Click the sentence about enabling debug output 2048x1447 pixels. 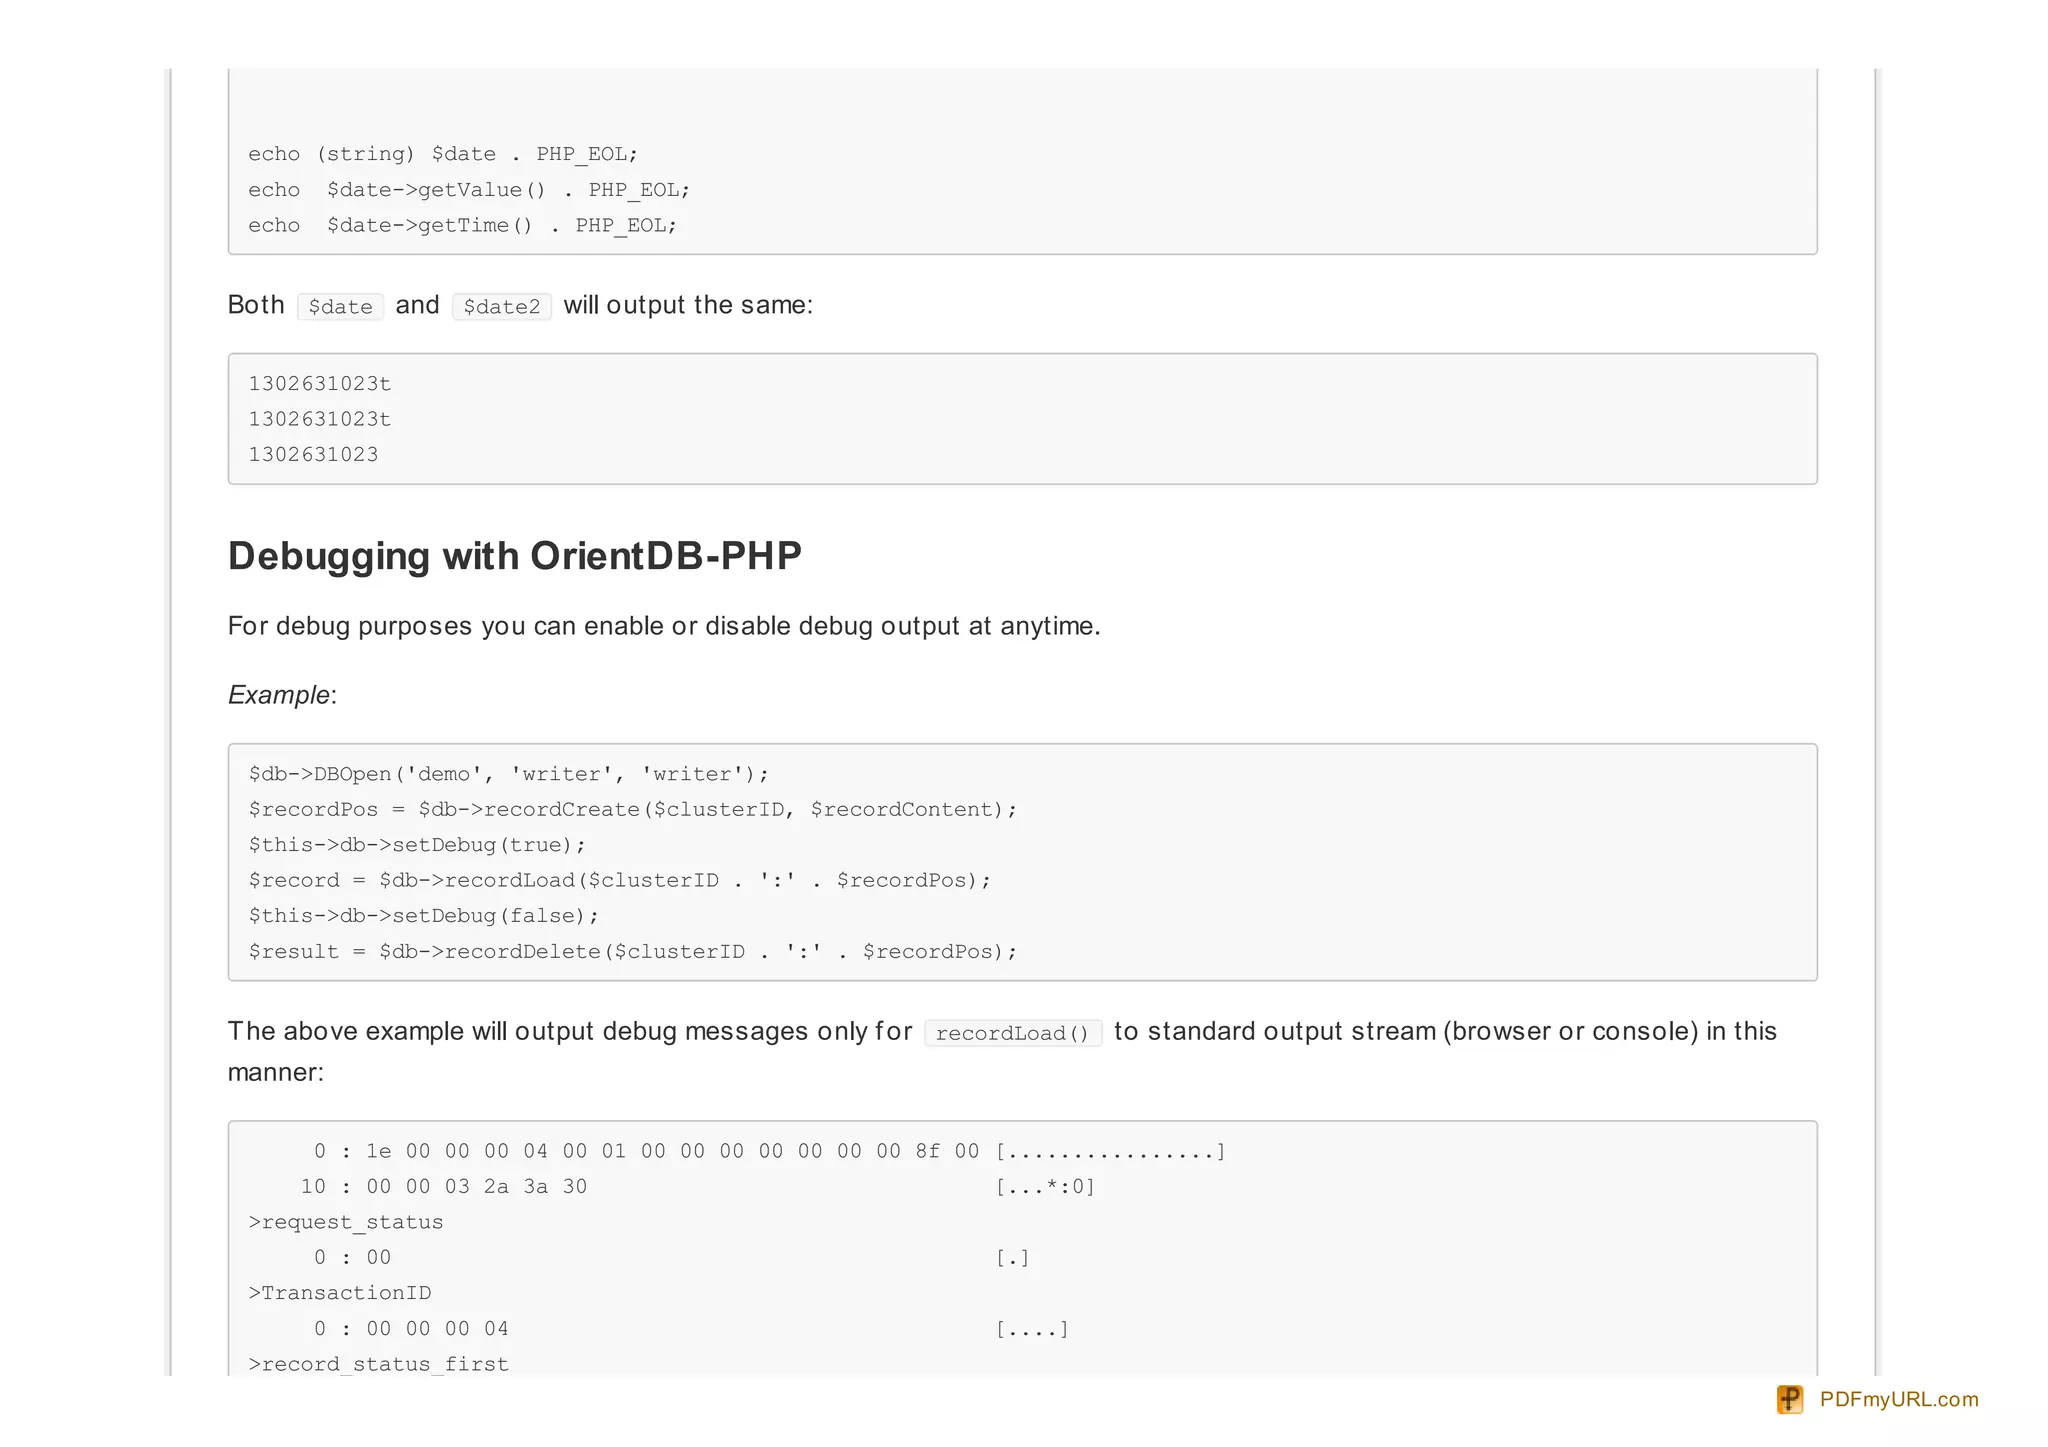click(663, 626)
